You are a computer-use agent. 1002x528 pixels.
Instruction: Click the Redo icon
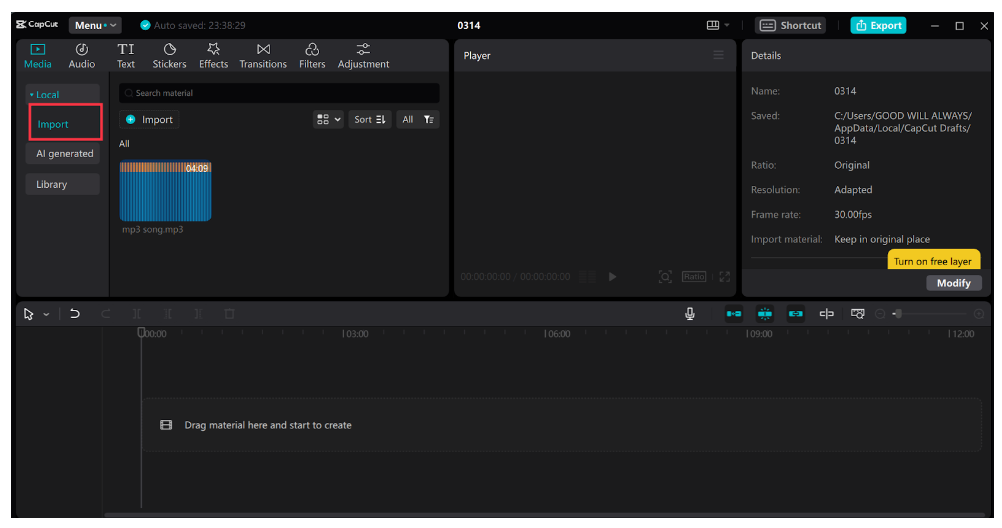point(105,314)
